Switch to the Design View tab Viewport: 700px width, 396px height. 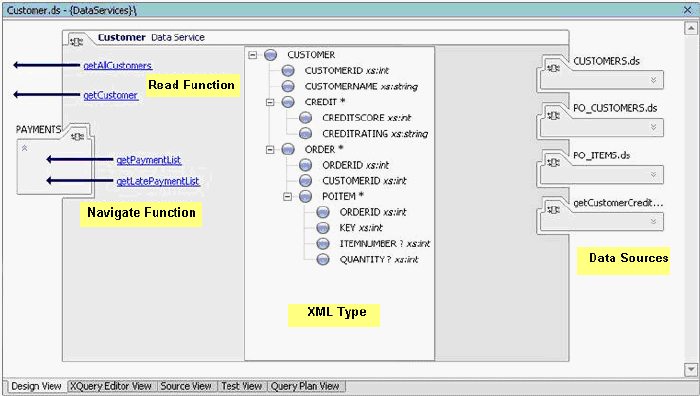tap(36, 386)
